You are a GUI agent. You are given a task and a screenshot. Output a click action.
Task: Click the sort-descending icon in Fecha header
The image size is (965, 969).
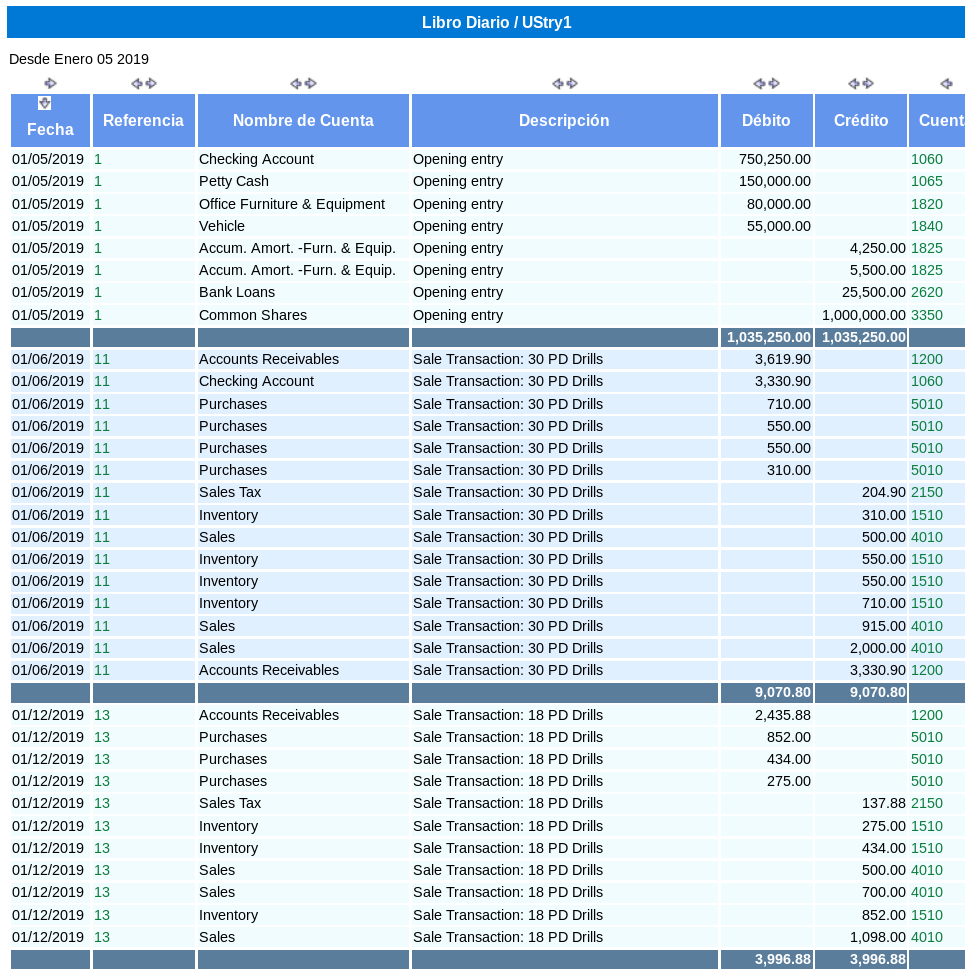(44, 103)
